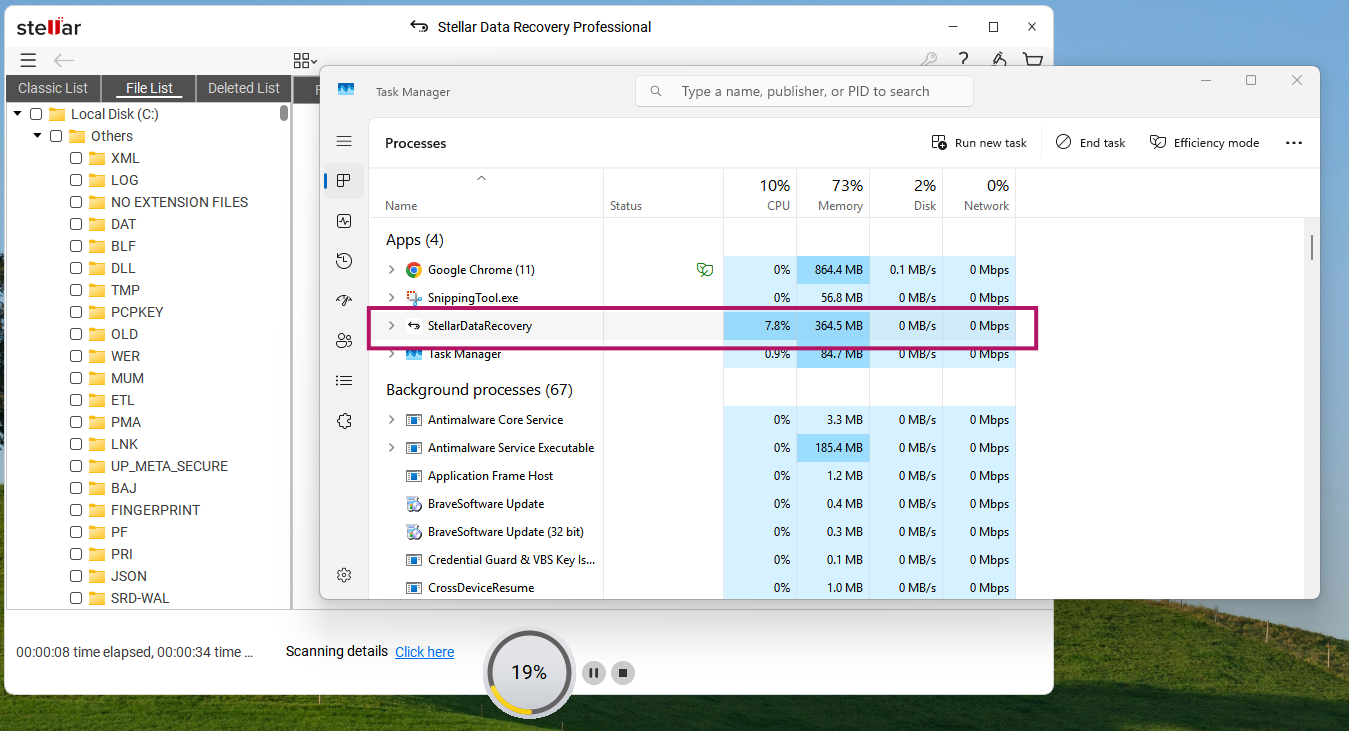Switch to the Deleted List tab
Viewport: 1349px width, 731px height.
[x=242, y=88]
